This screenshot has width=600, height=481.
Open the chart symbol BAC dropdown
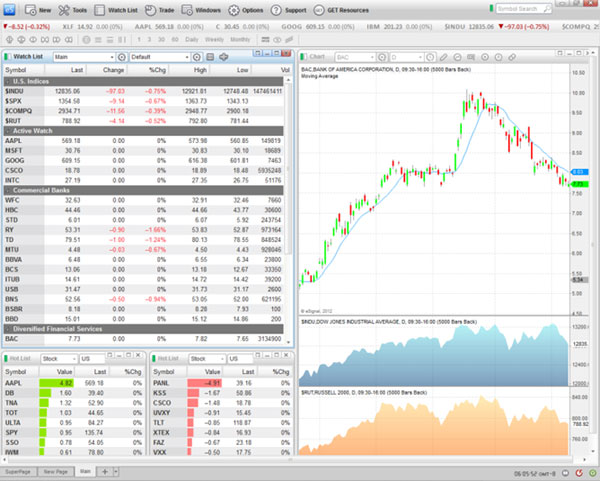[x=354, y=57]
